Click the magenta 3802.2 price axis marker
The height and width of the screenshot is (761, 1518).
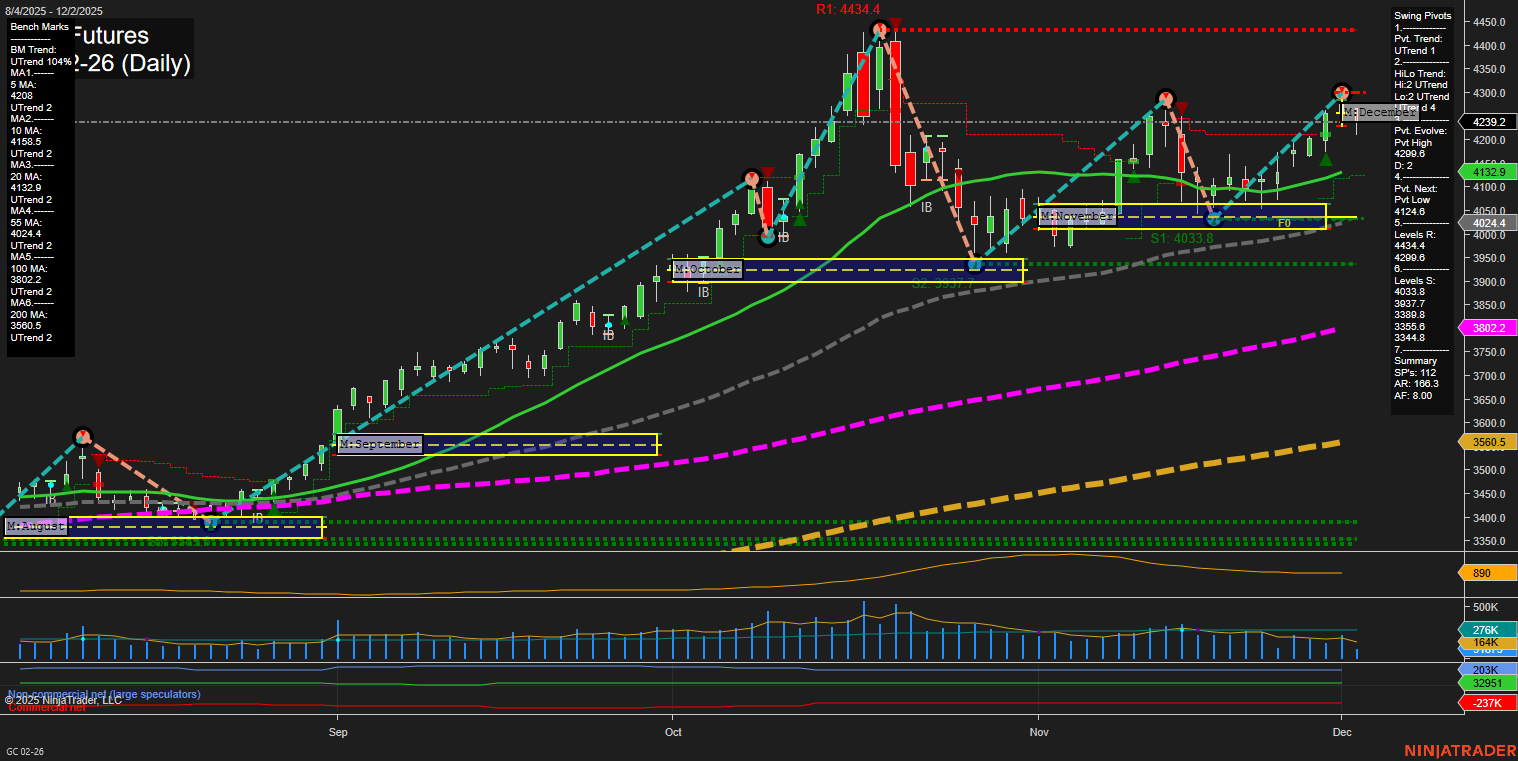click(x=1489, y=328)
